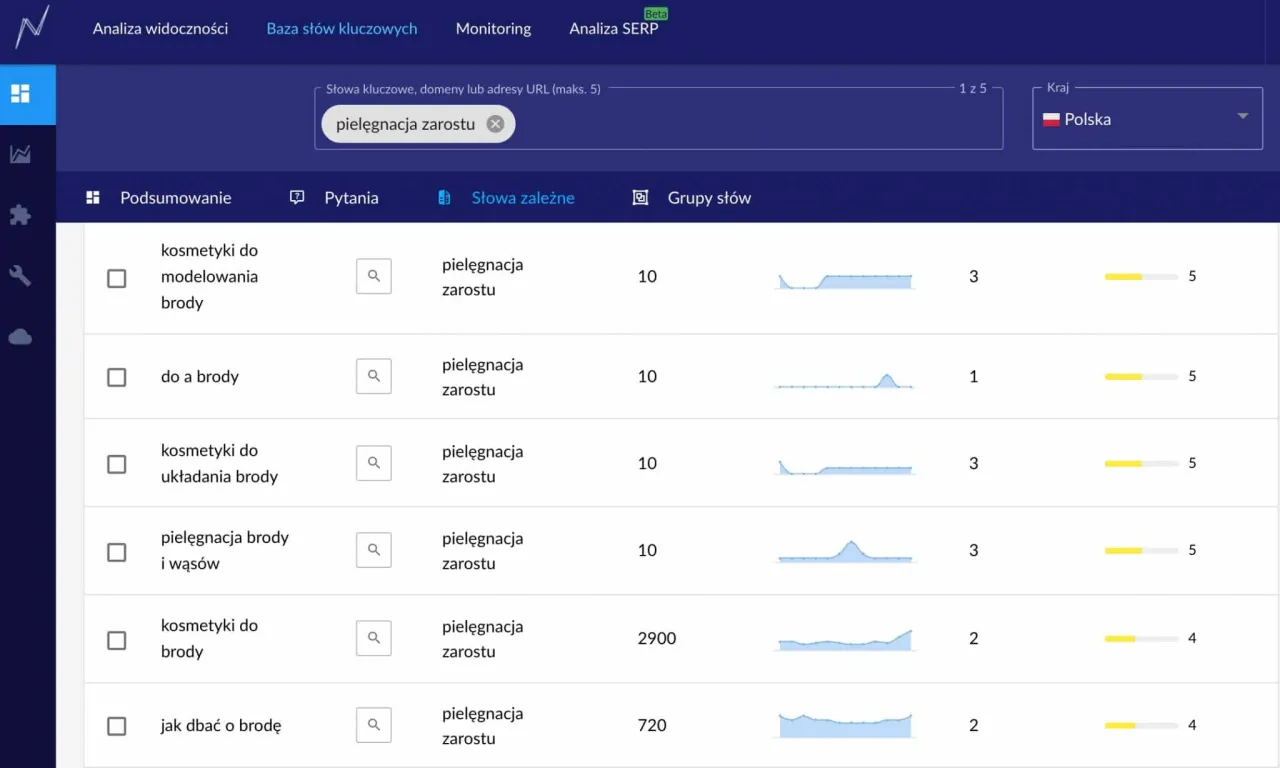Open the dashboard grid icon in sidebar
The height and width of the screenshot is (768, 1280).
[x=21, y=94]
